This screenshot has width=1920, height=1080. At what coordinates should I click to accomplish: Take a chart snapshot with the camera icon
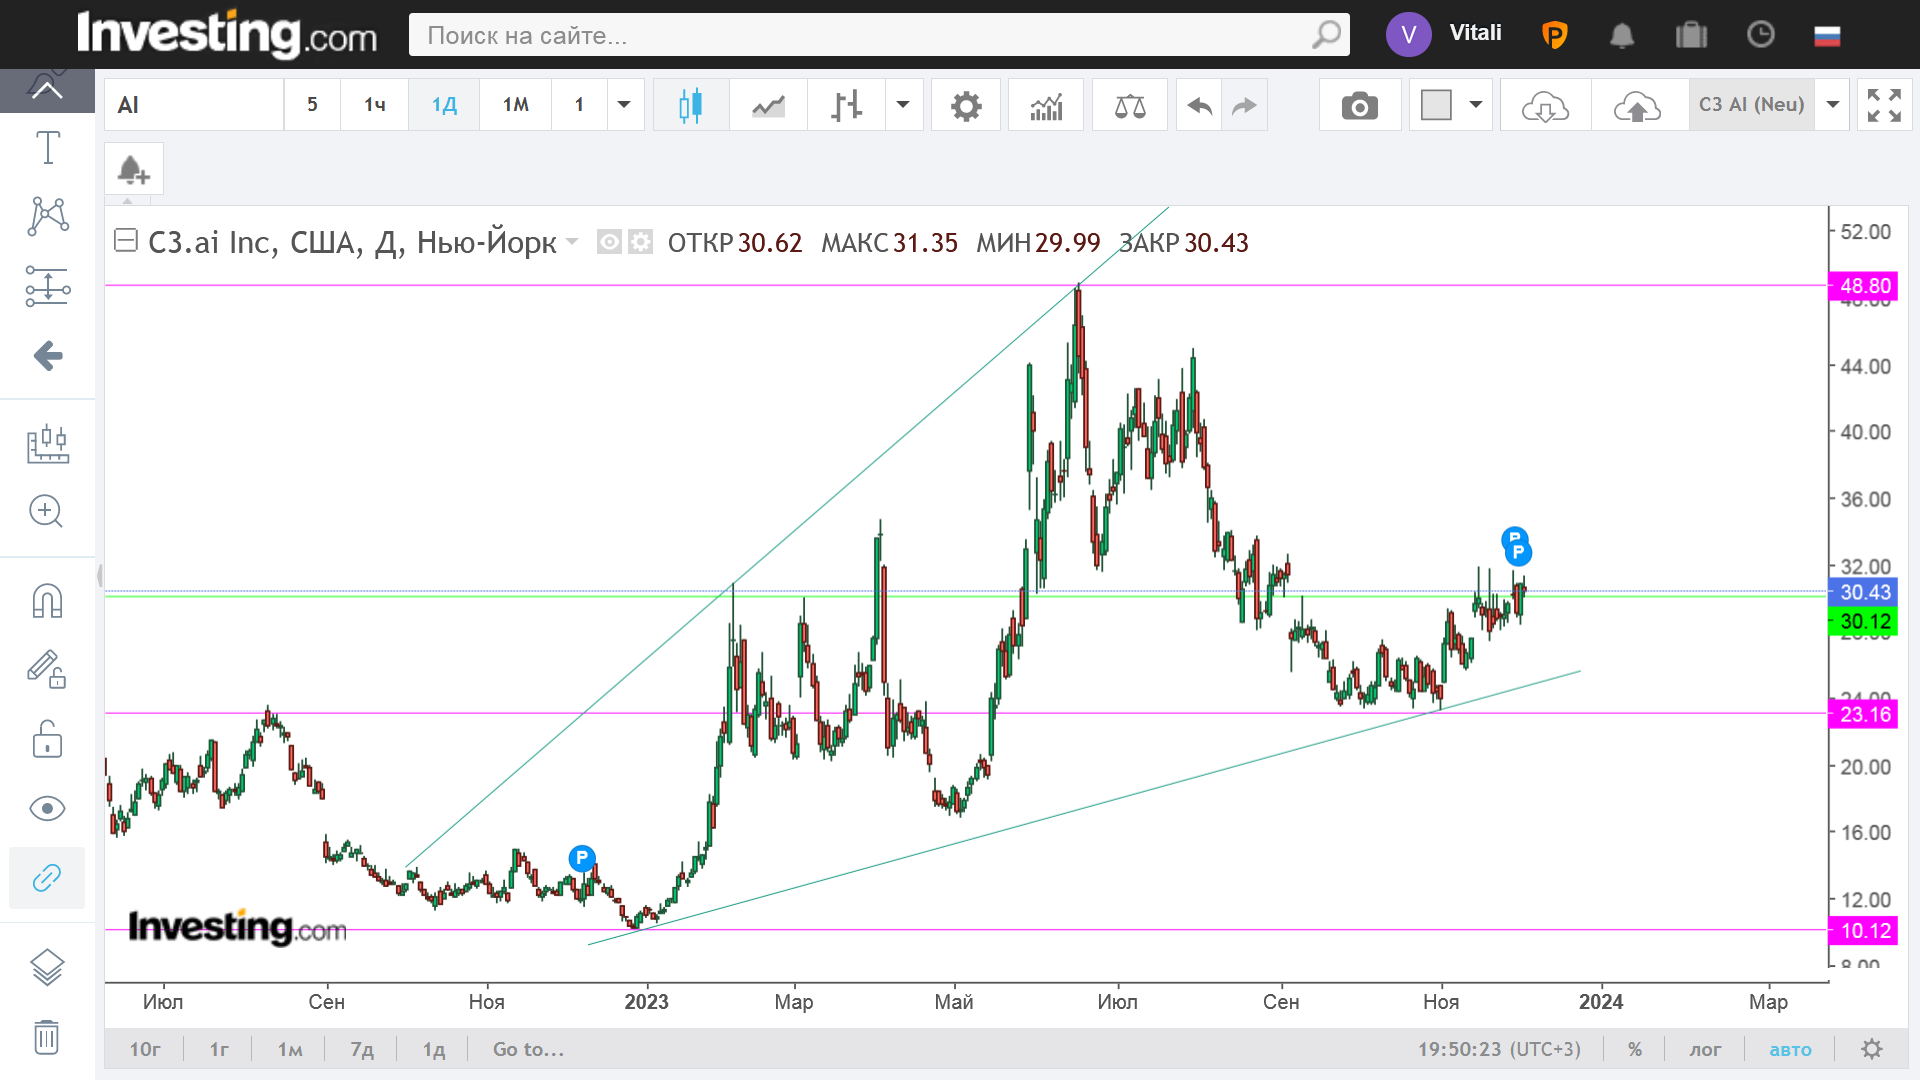coord(1359,105)
